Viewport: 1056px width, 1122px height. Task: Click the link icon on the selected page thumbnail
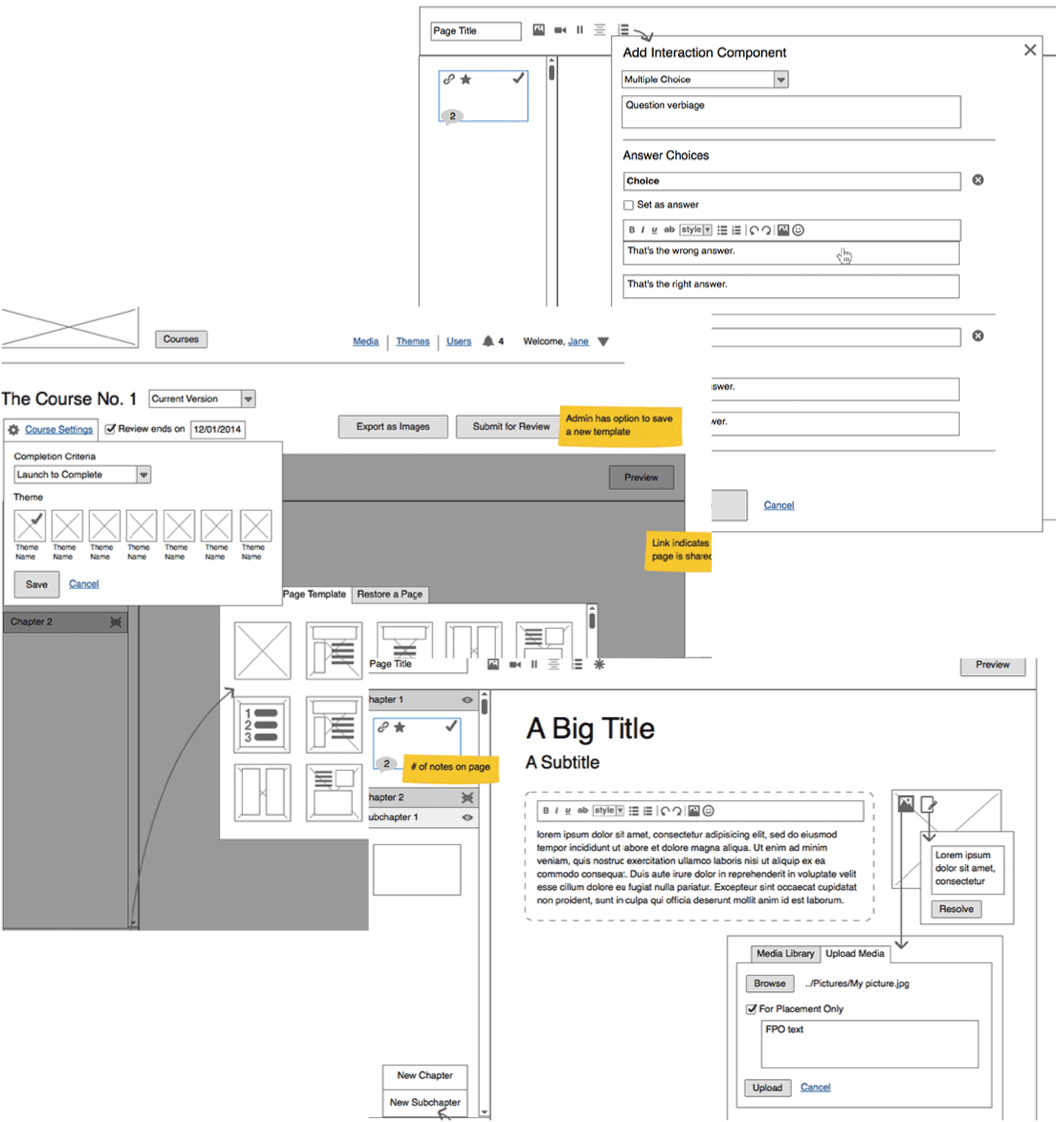tap(449, 80)
